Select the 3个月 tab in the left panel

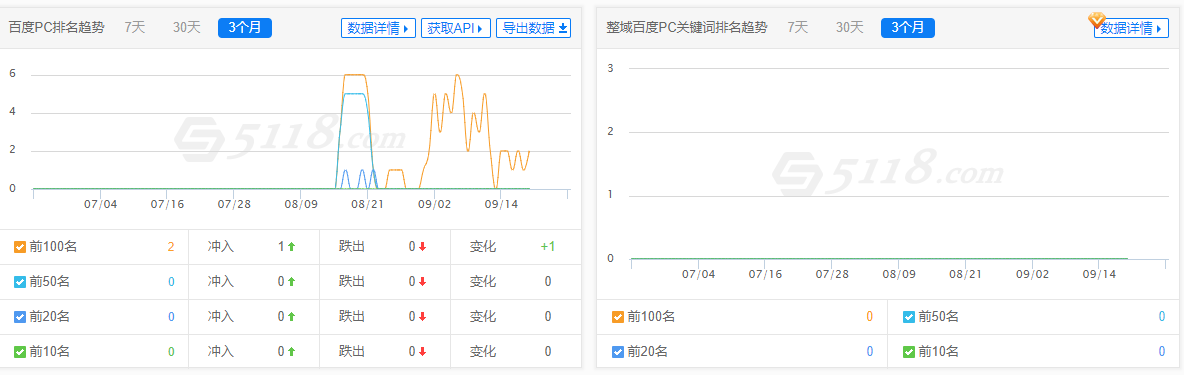245,28
